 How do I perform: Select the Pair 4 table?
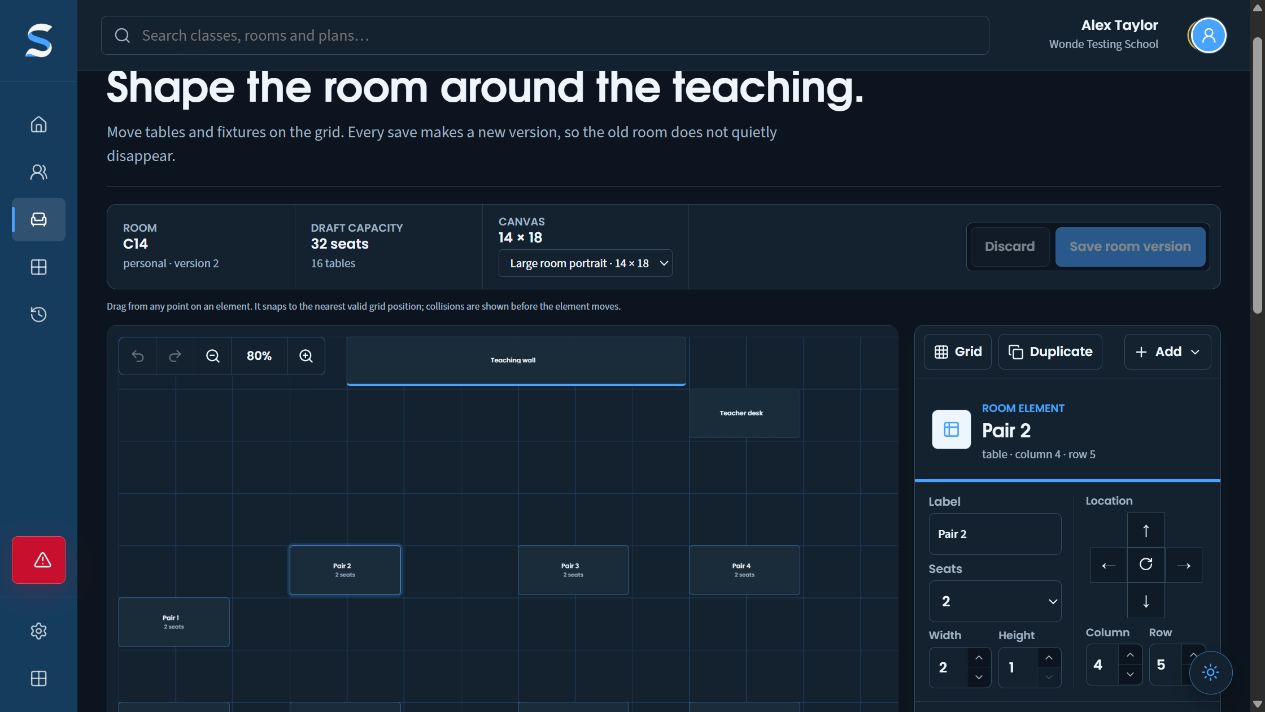point(744,570)
